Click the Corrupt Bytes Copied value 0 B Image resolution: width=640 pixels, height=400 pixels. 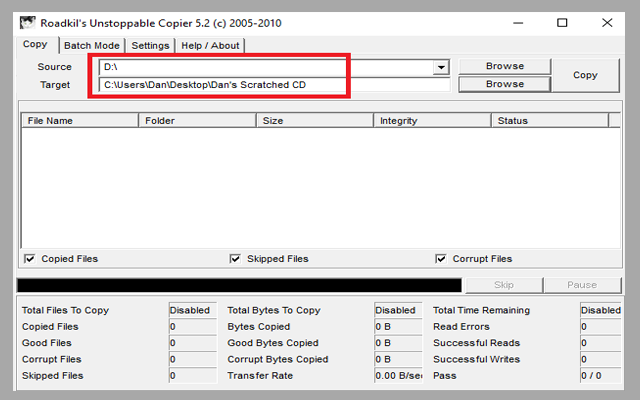[x=398, y=359]
